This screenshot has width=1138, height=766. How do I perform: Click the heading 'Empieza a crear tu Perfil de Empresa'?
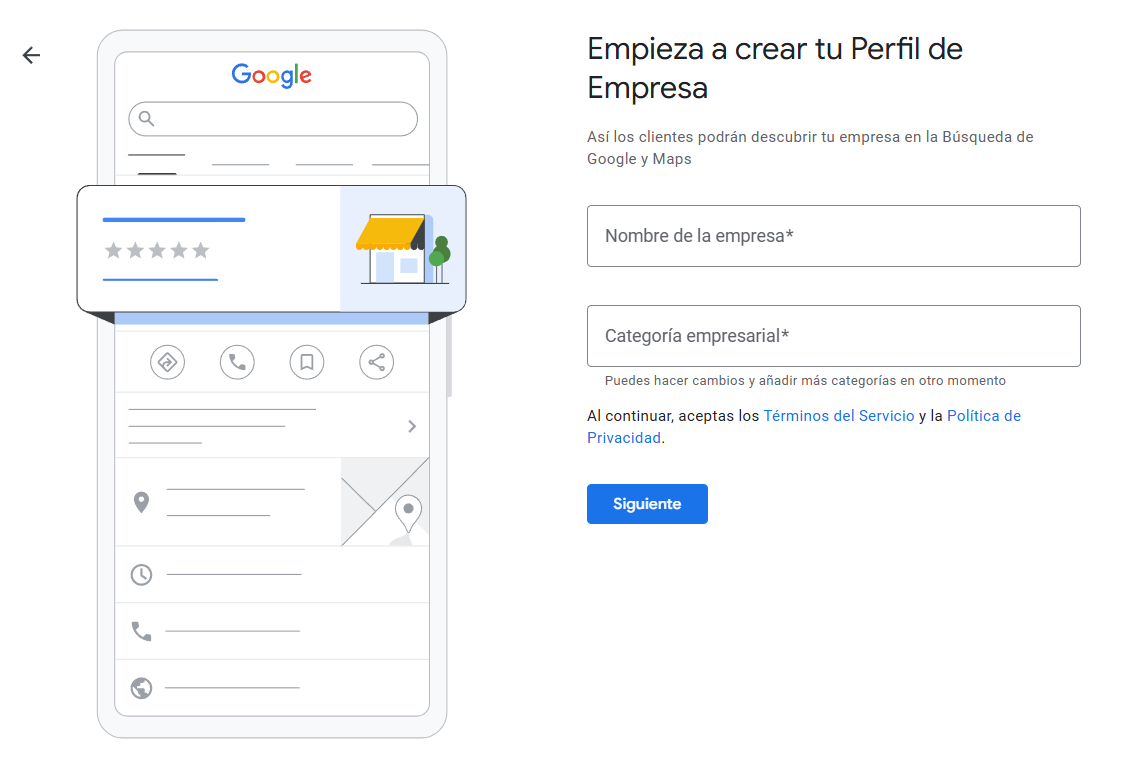click(774, 68)
